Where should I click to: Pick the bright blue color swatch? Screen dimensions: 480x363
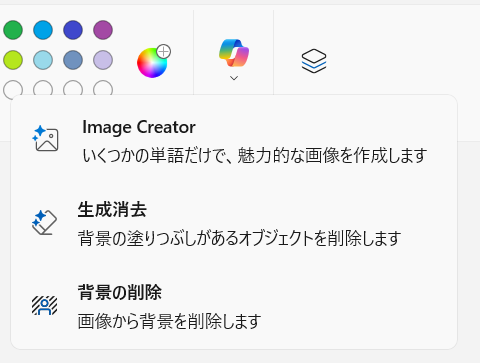tap(43, 30)
